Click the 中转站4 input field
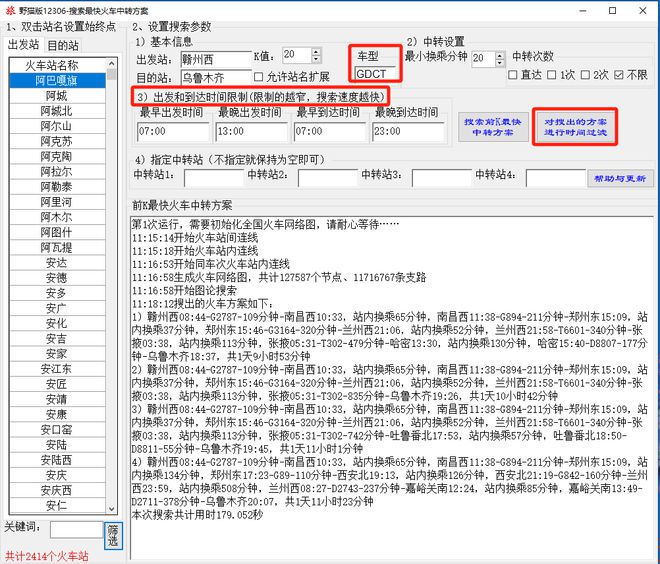Viewport: 660px width, 564px height. tap(556, 178)
